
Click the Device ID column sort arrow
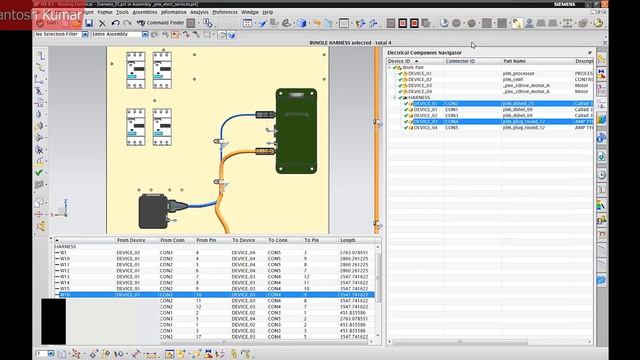click(x=416, y=61)
